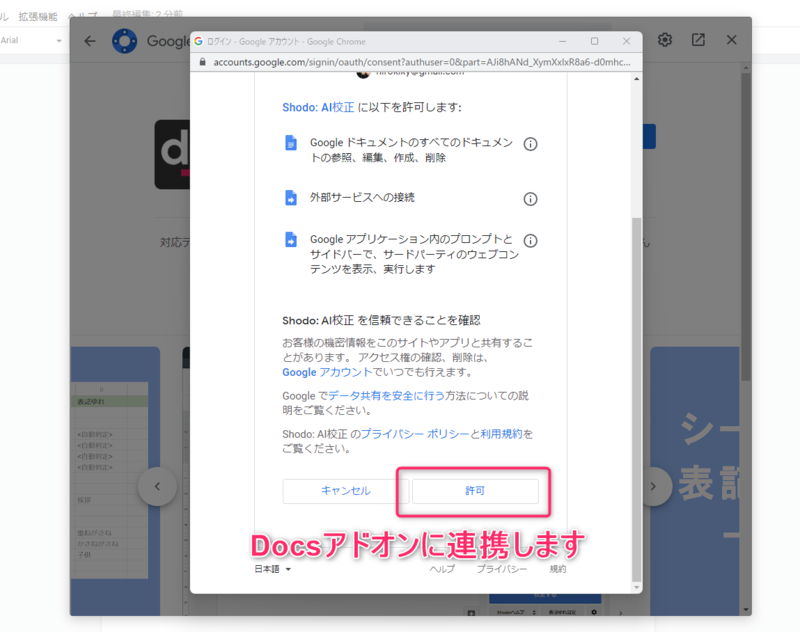Click the 外部サービスへの接続 file icon
Screen dimensions: 800x632
(291, 197)
